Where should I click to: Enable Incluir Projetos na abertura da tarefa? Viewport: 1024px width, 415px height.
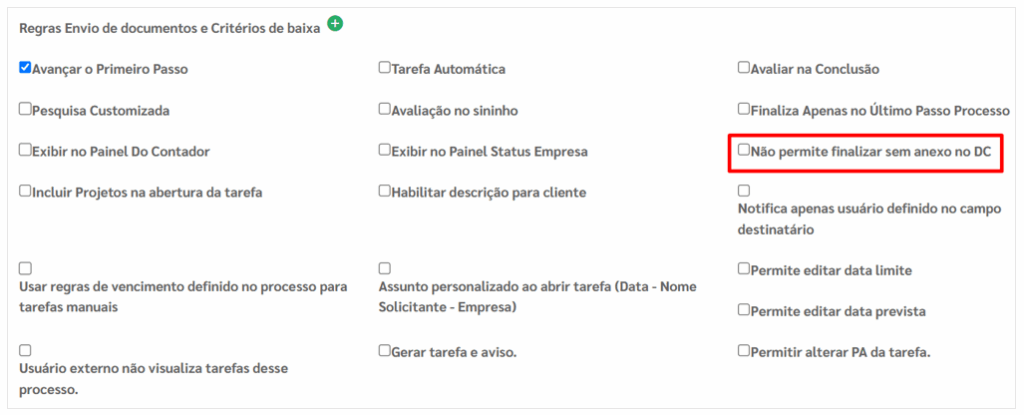26,191
